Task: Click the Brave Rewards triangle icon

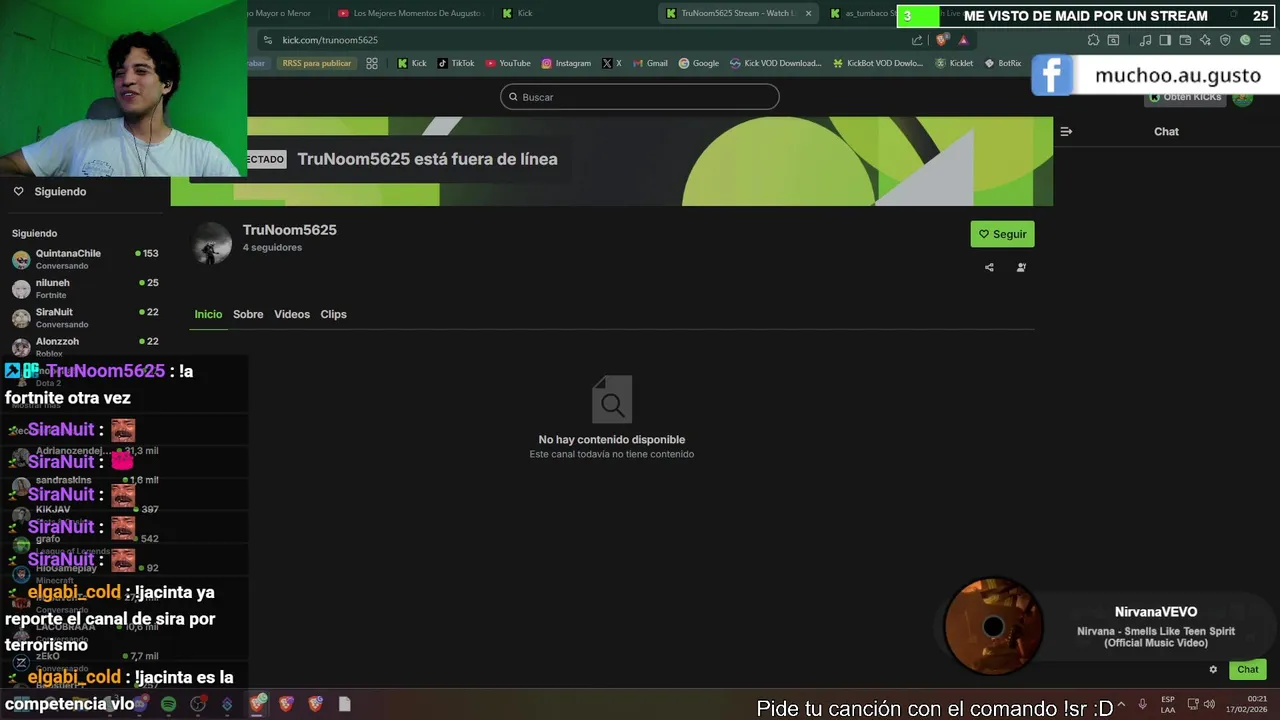Action: tap(963, 40)
